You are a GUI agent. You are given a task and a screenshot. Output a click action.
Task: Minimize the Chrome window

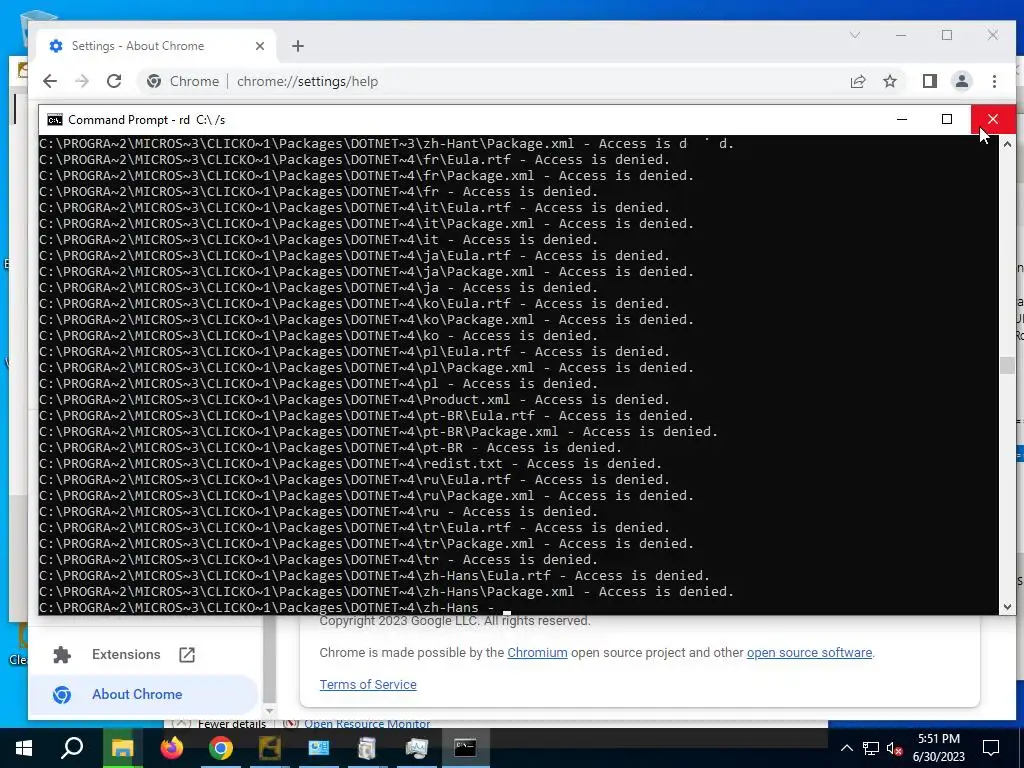901,35
